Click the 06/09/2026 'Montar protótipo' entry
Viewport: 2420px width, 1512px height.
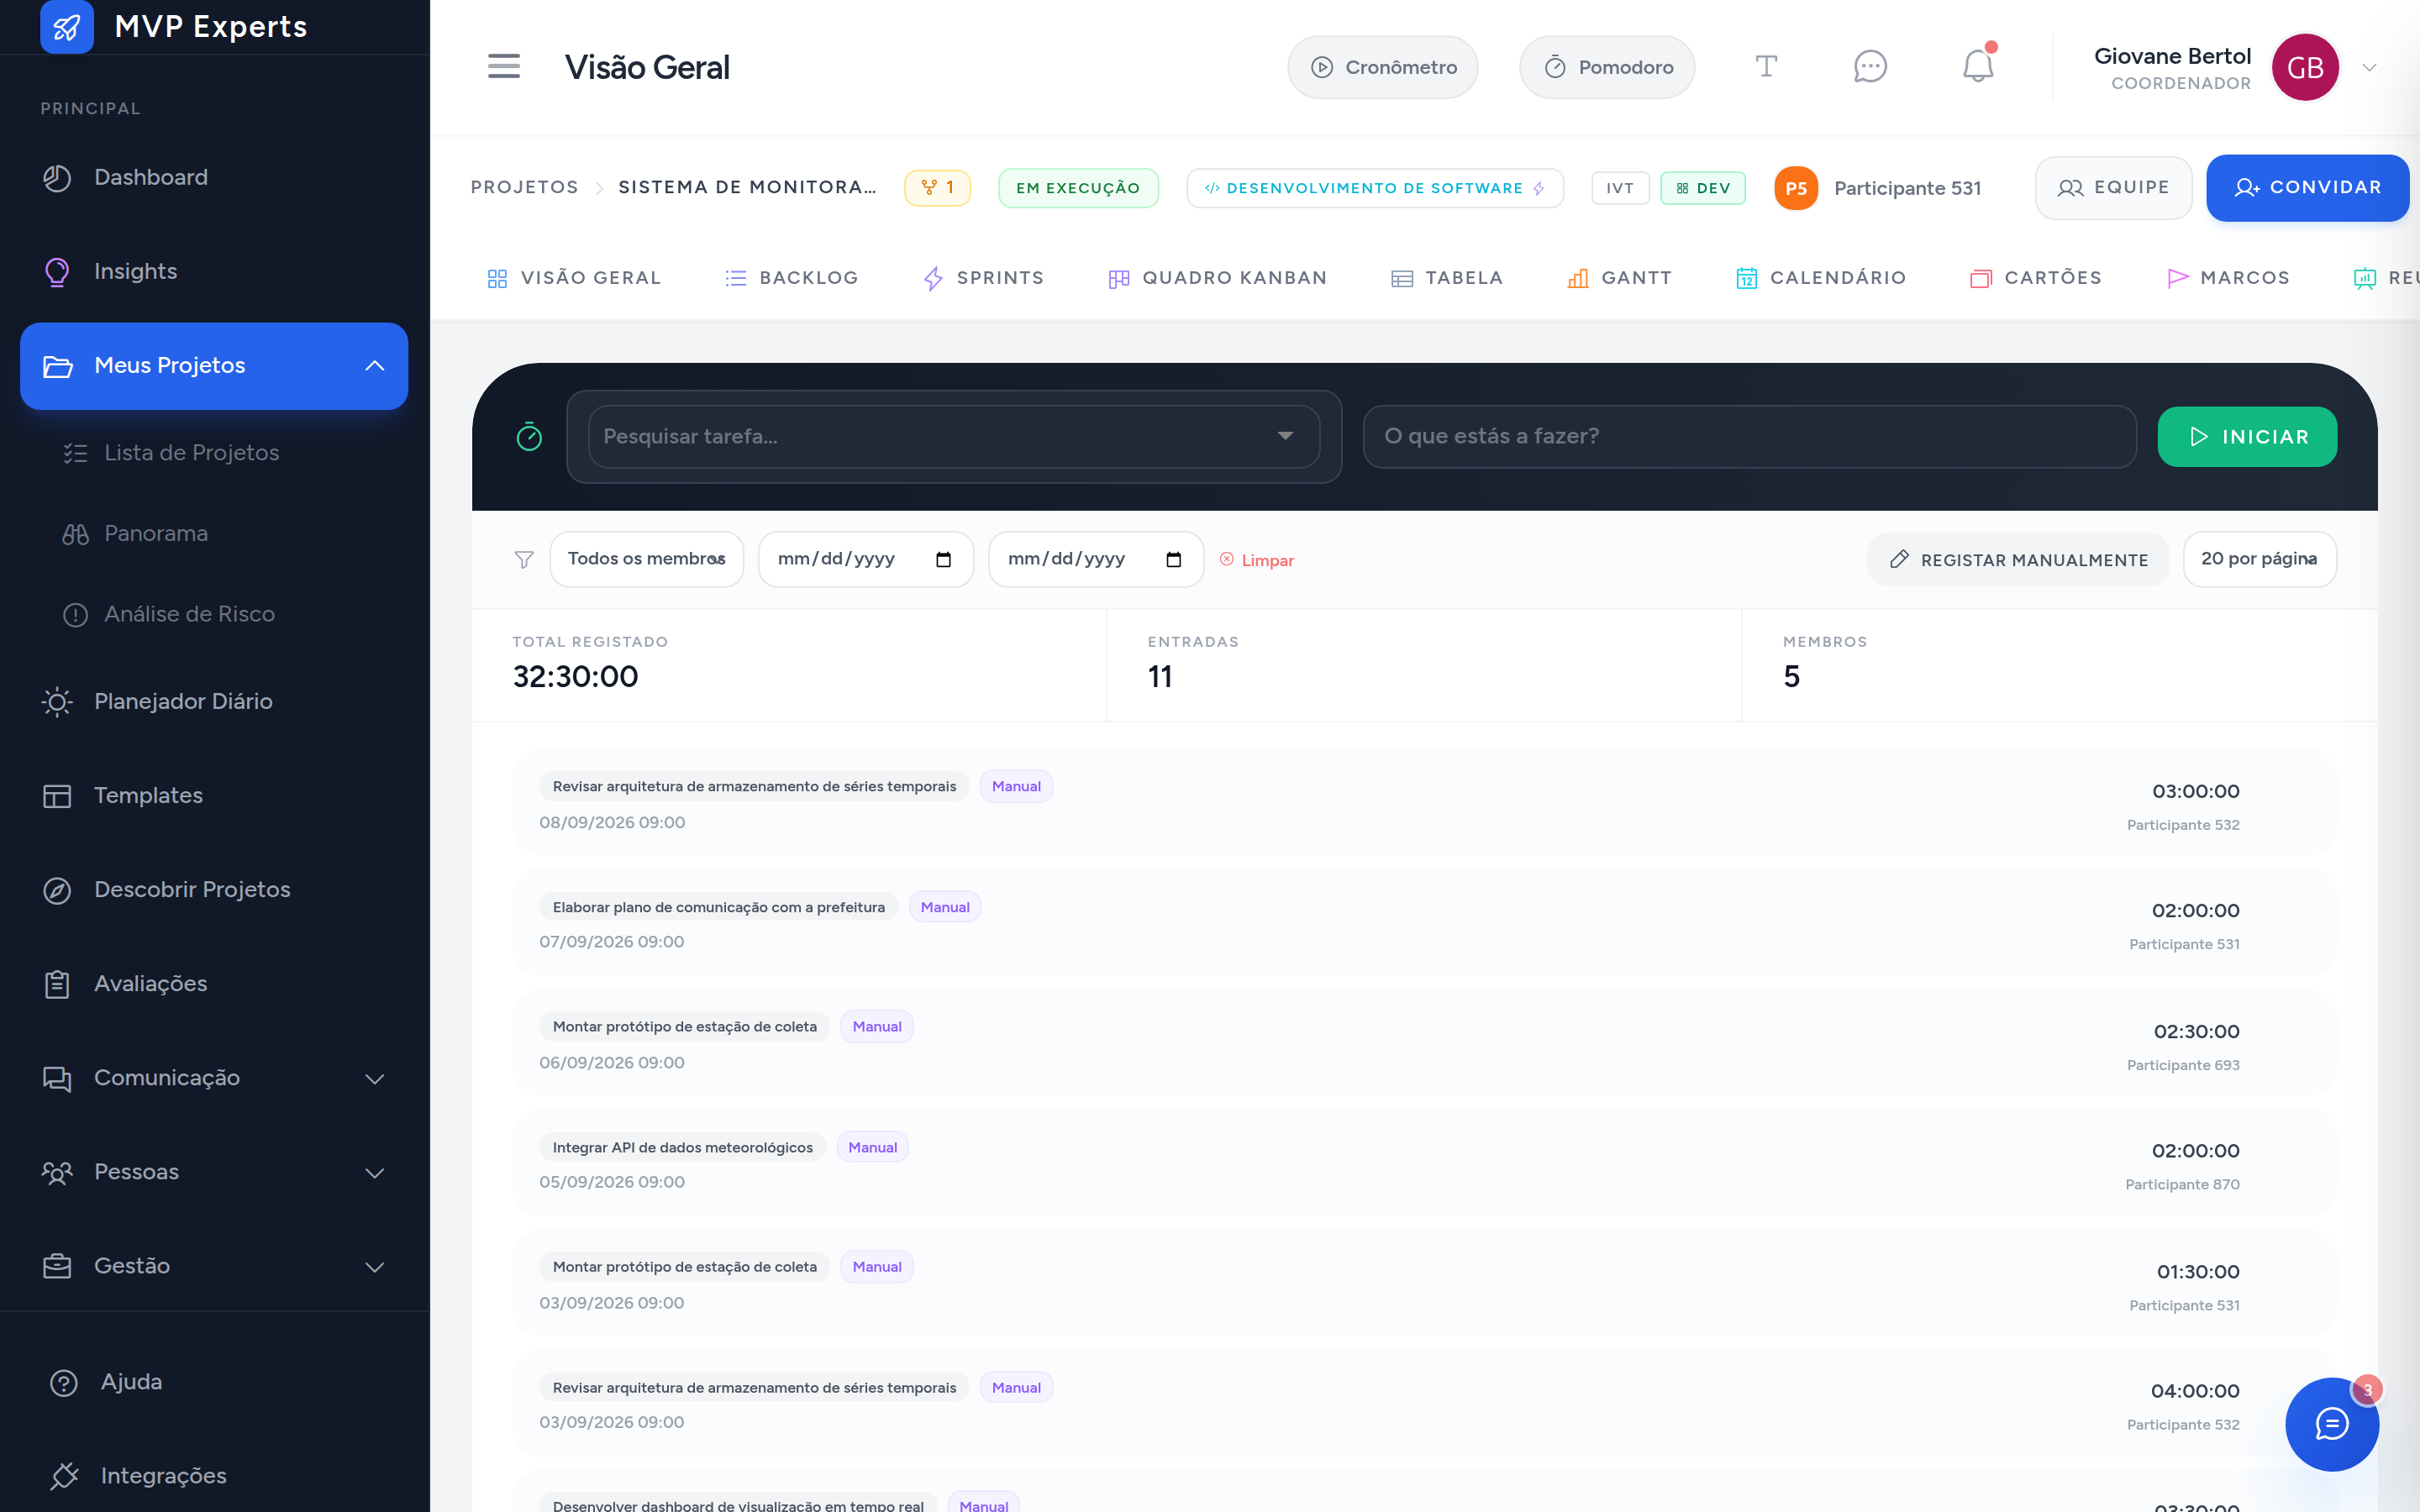1424,1043
